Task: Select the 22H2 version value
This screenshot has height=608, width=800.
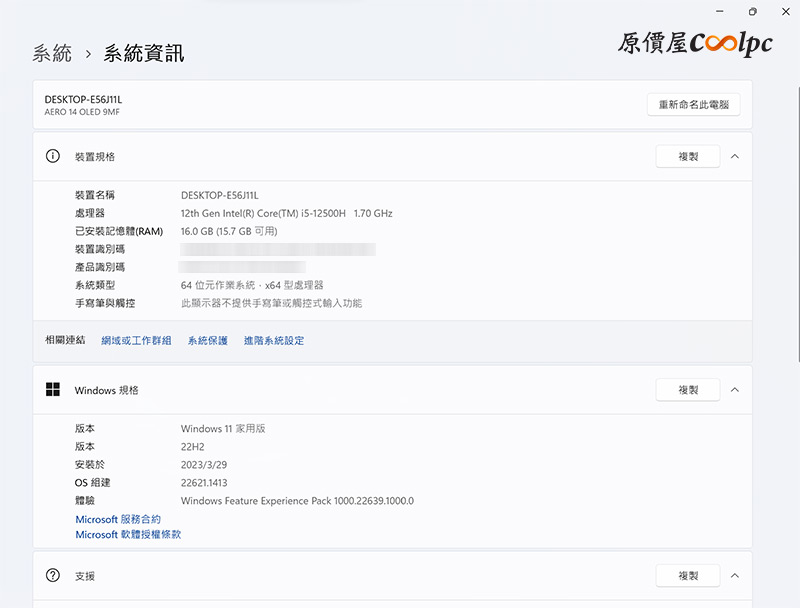Action: (x=192, y=447)
